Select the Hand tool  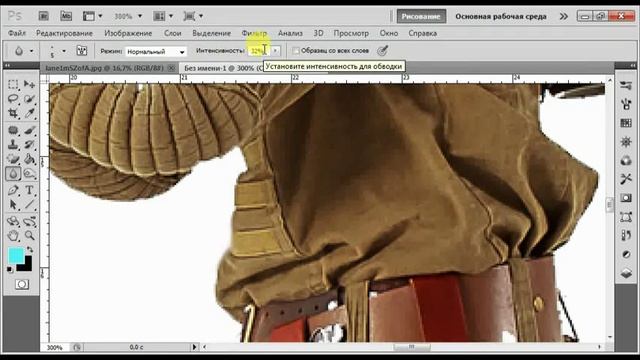[13, 236]
